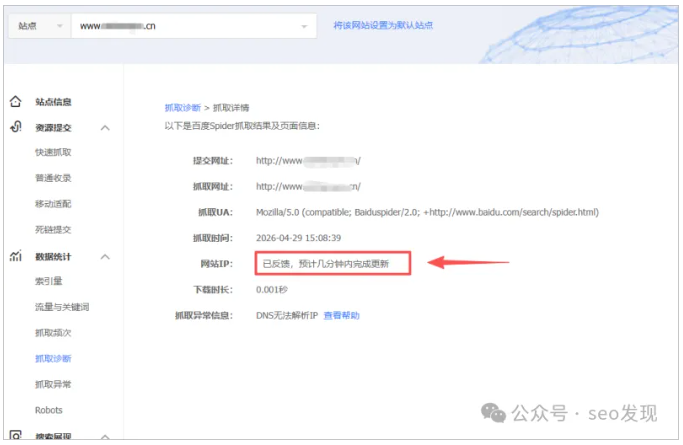Click the link icon beside 资源提交

16,127
